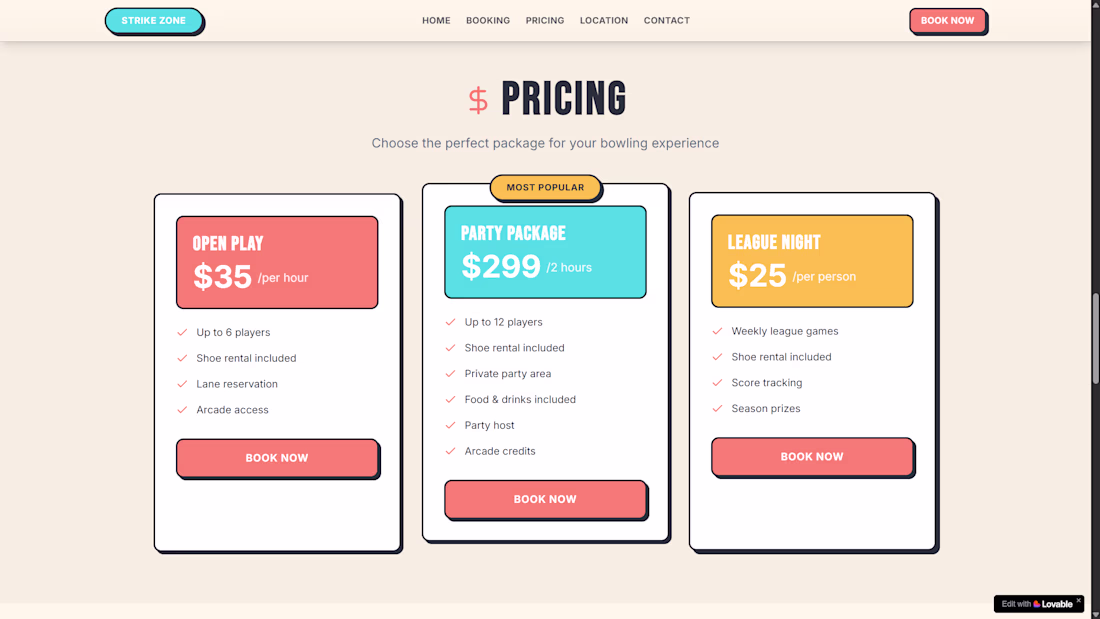Click checkmark icon next to Season prizes

[717, 408]
